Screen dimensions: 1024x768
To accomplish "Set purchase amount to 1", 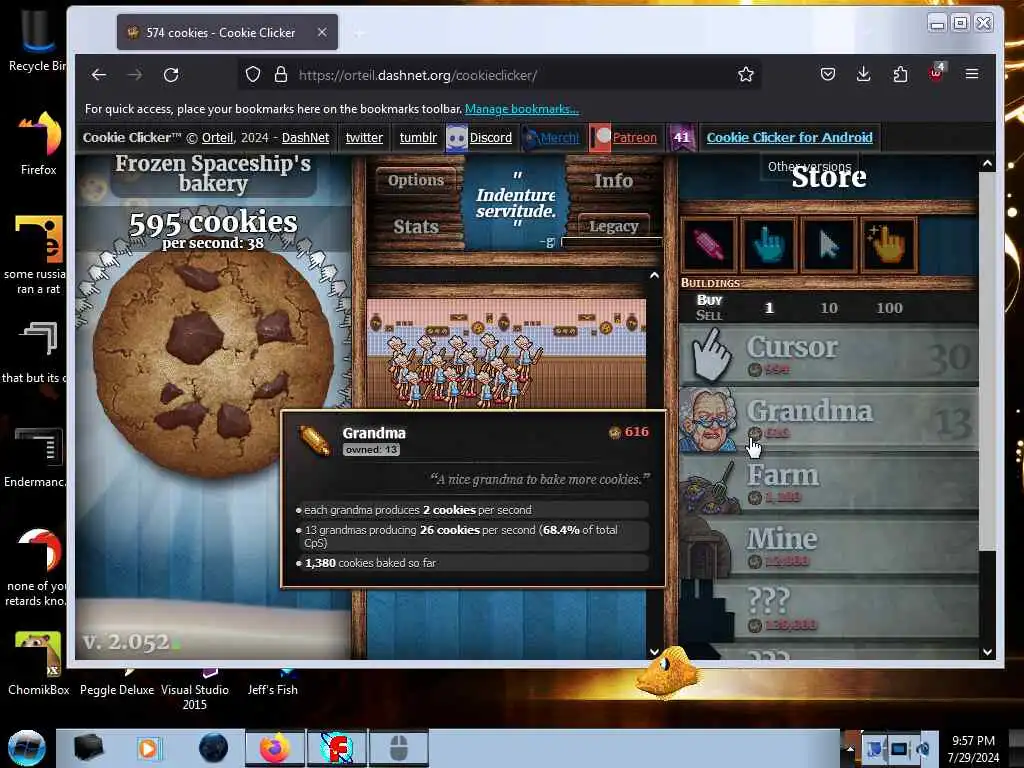I will (769, 308).
